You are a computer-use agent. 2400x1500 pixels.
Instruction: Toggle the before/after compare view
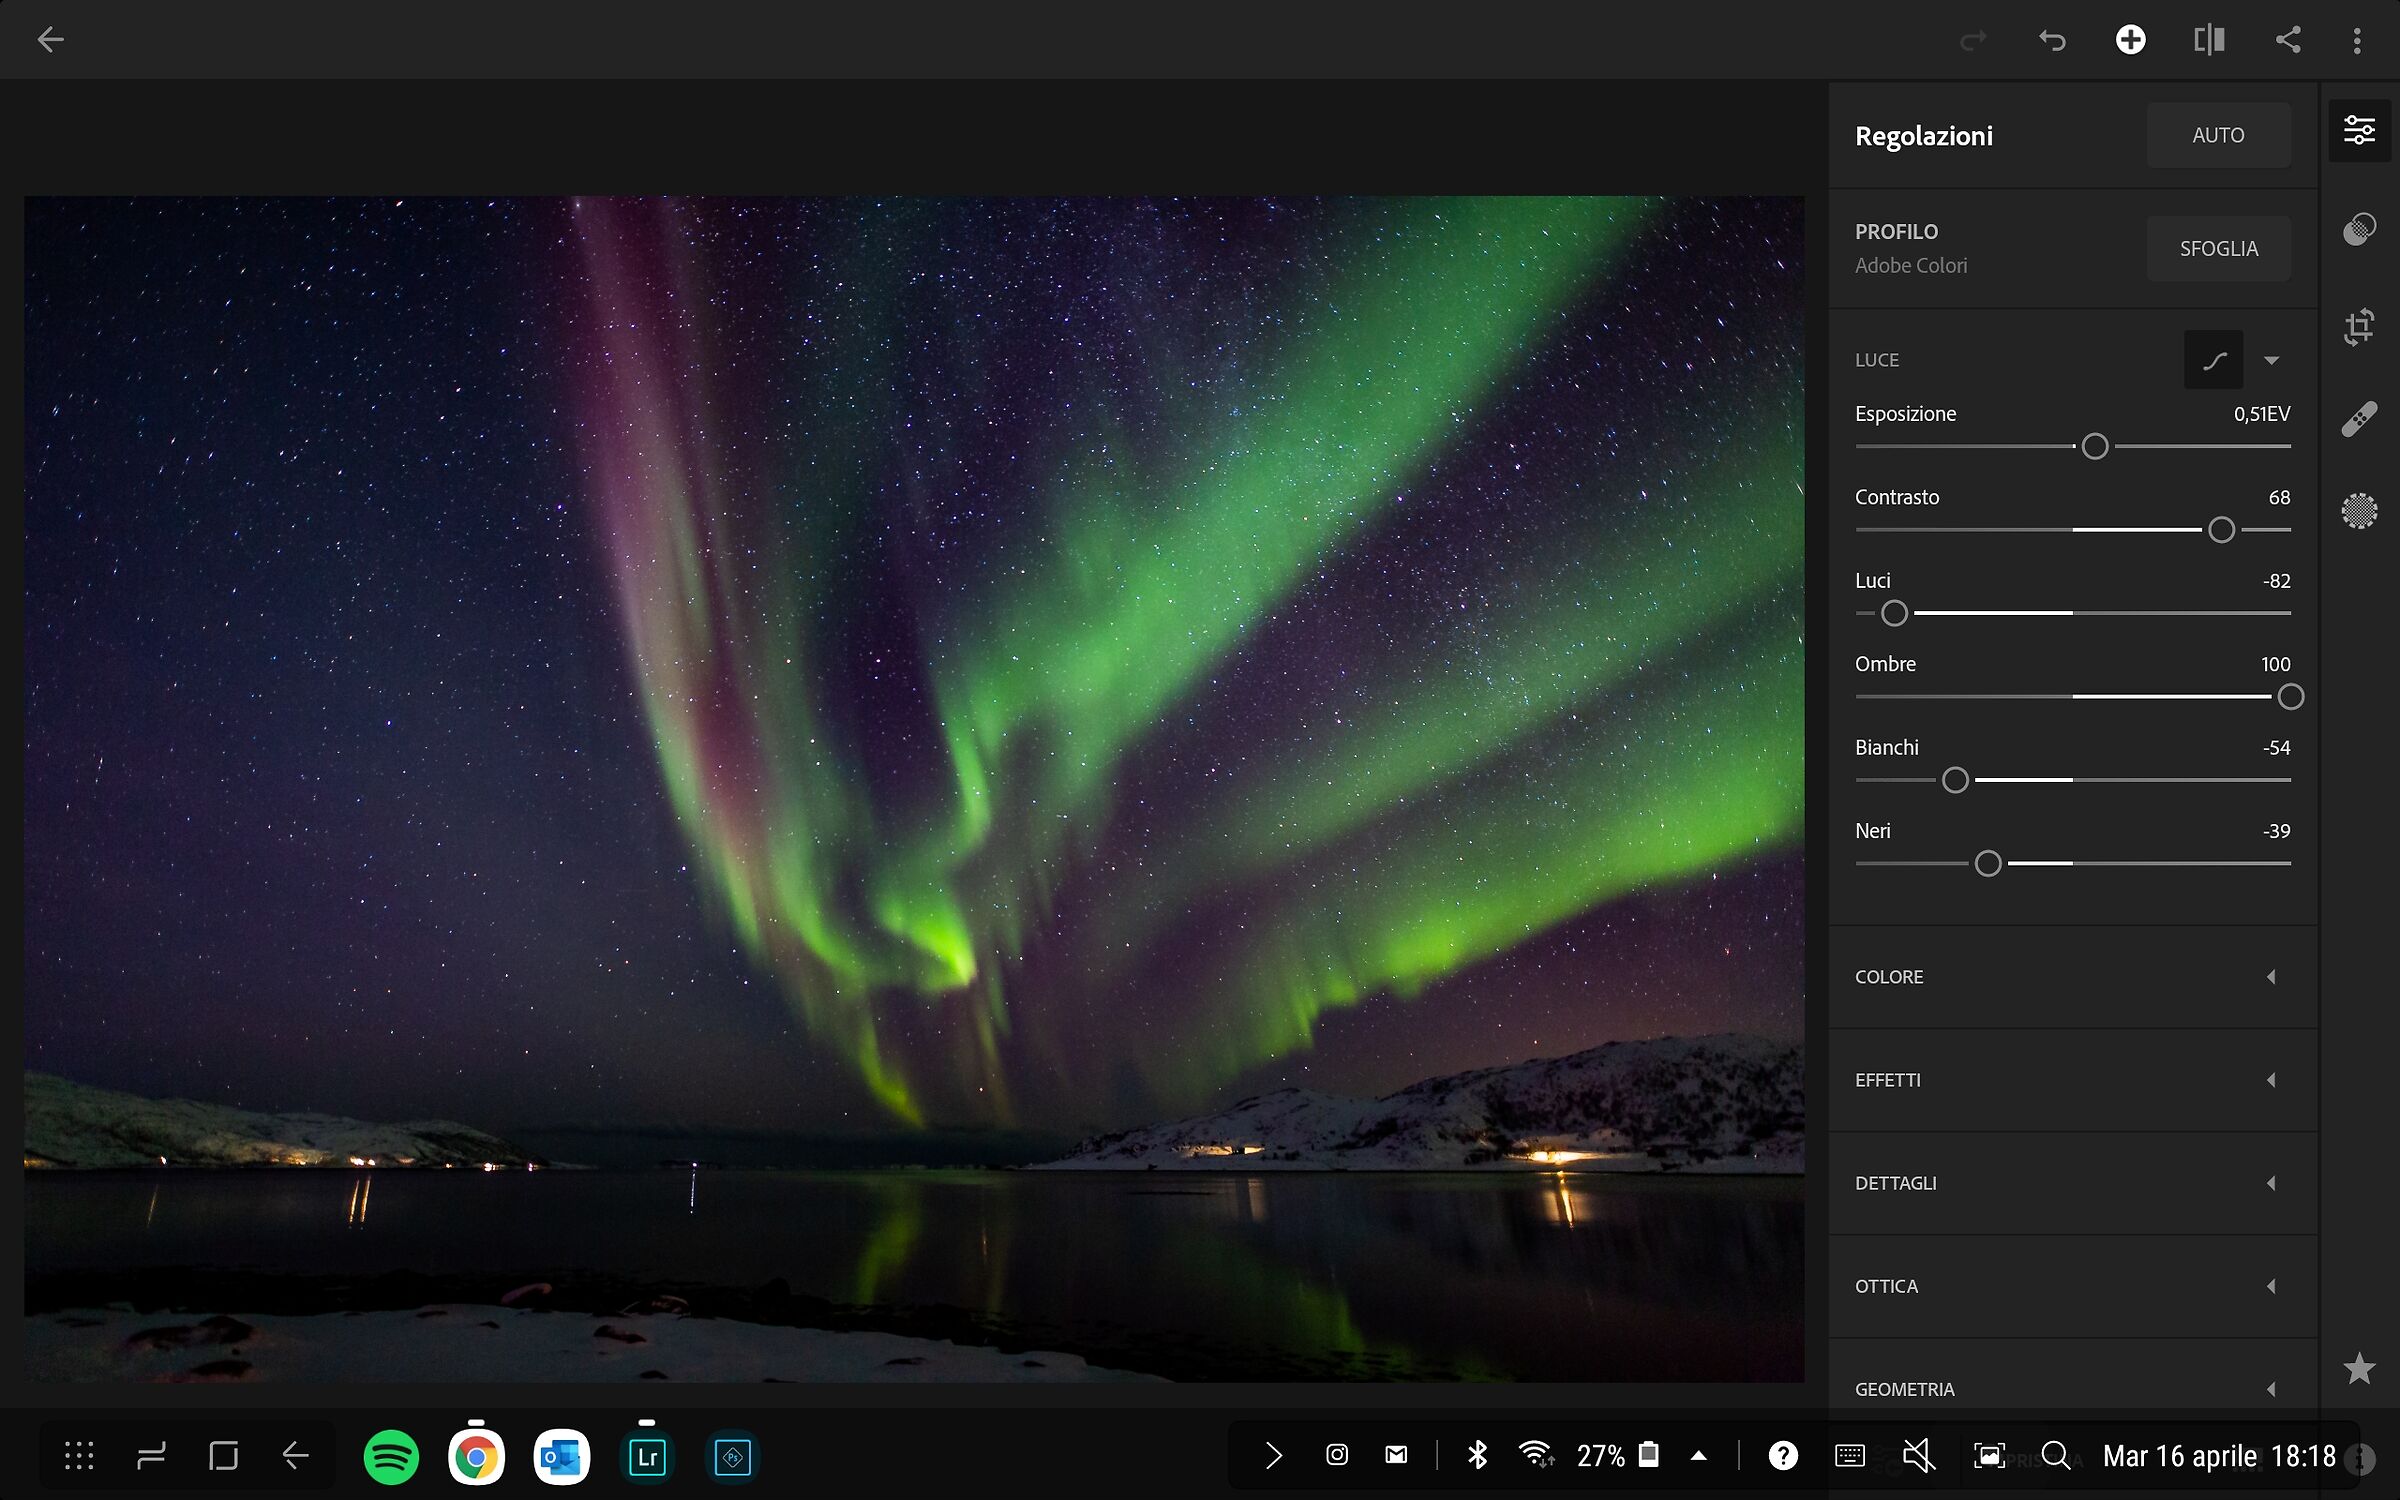click(x=2209, y=40)
